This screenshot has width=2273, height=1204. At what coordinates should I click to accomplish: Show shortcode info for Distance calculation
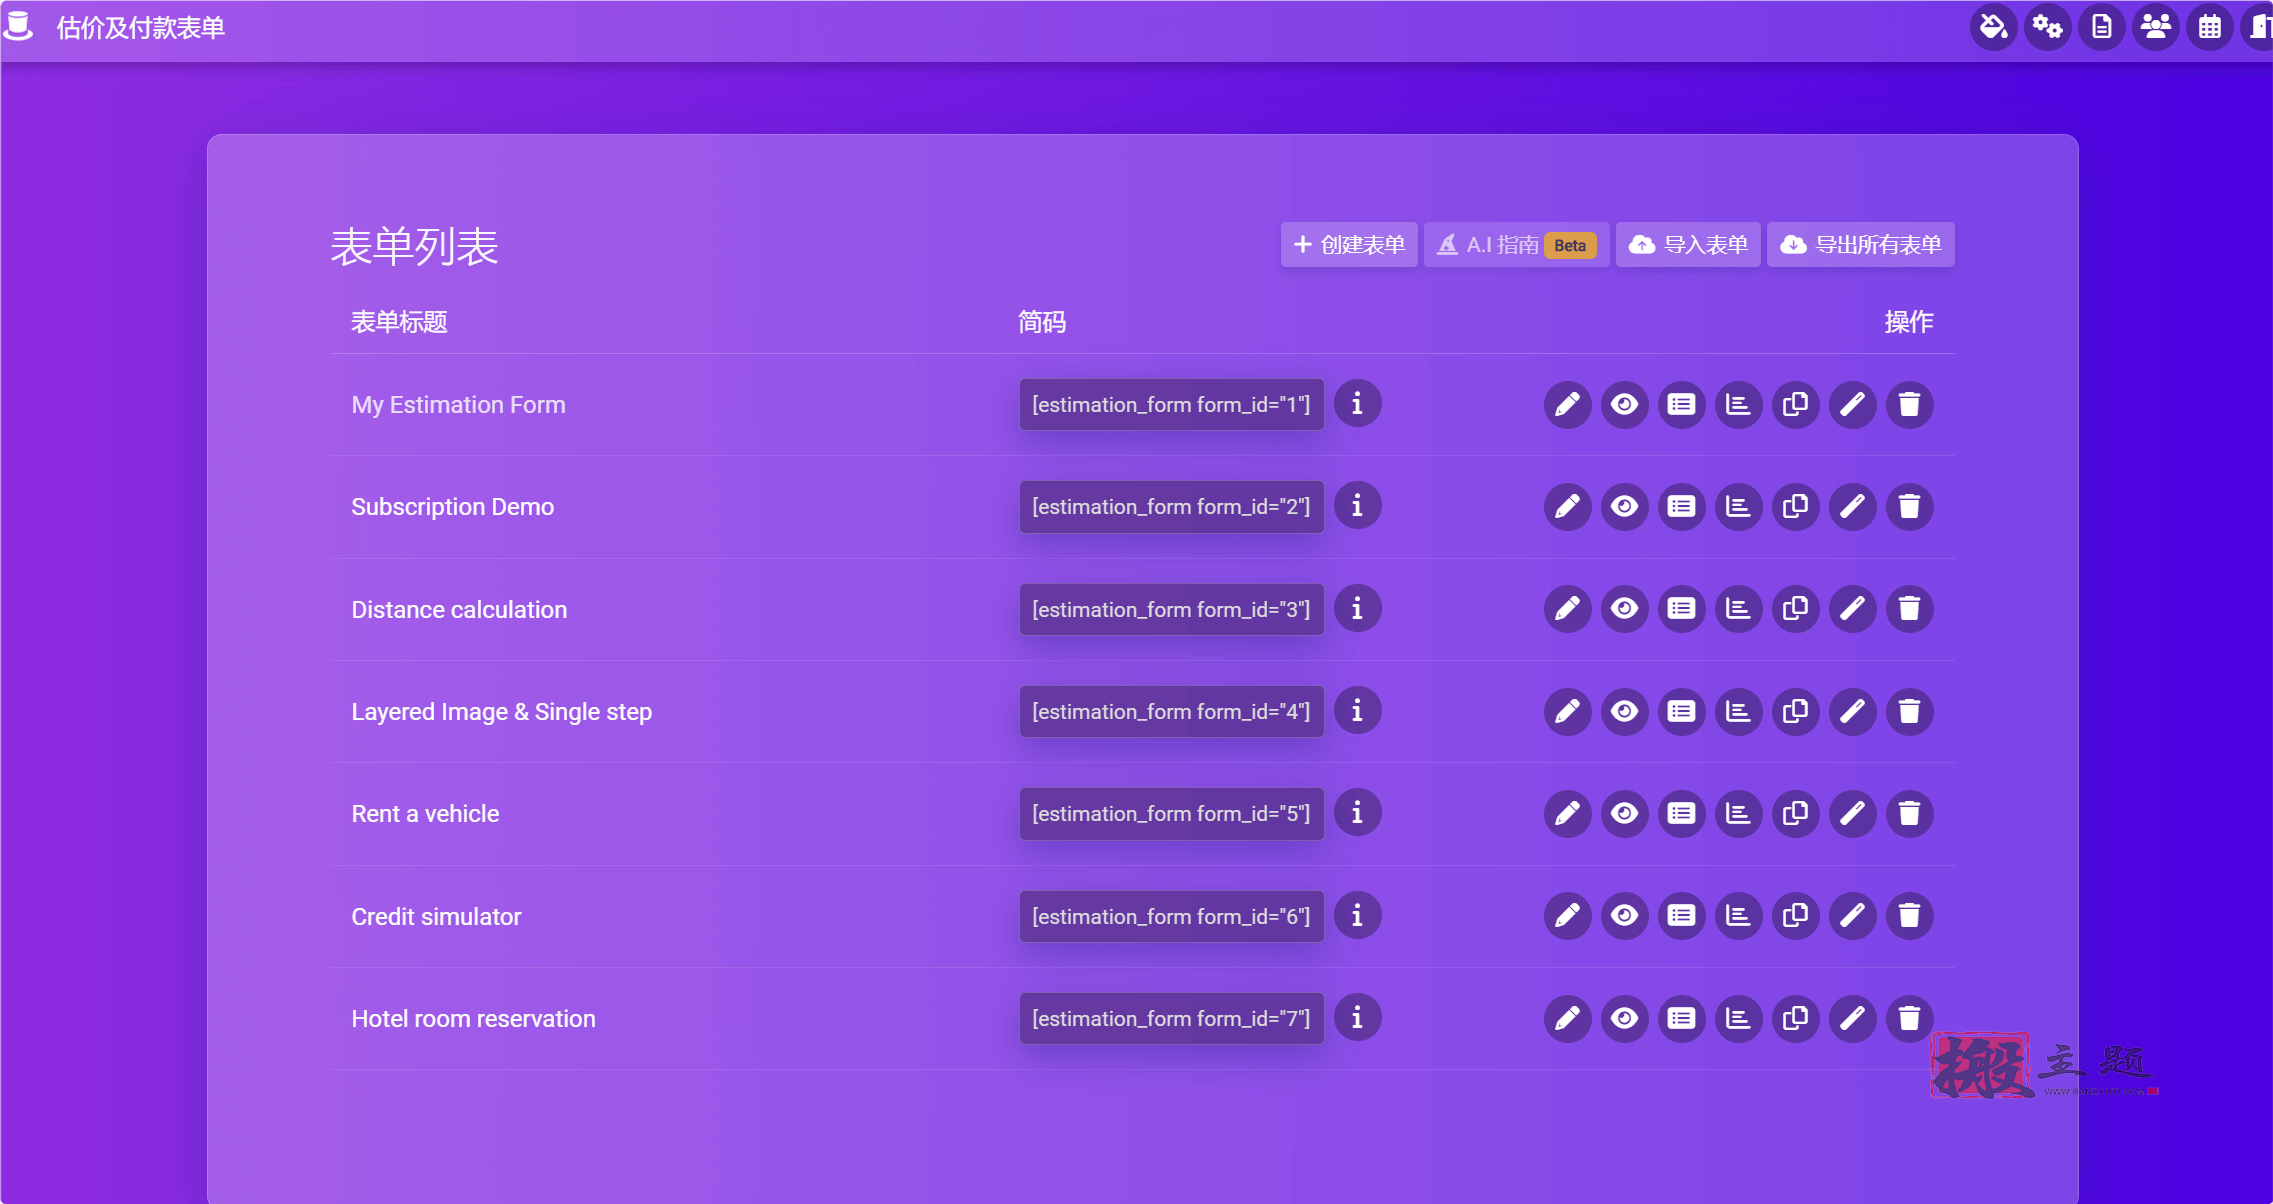click(1357, 609)
